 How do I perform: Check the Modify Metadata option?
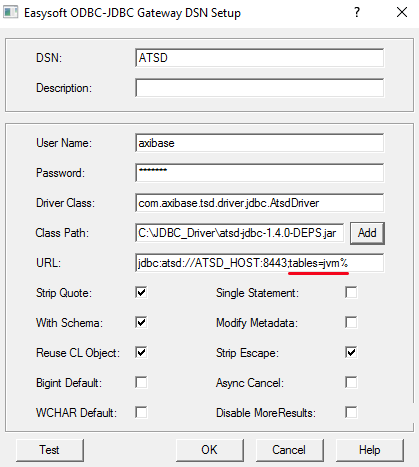click(351, 323)
